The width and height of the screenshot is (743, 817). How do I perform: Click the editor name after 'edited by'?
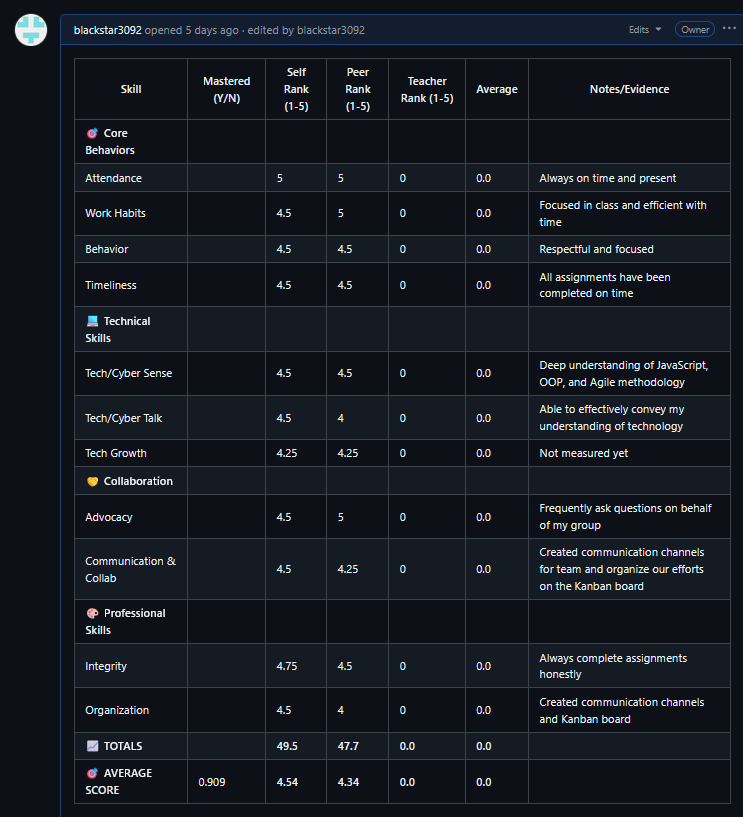(x=331, y=30)
